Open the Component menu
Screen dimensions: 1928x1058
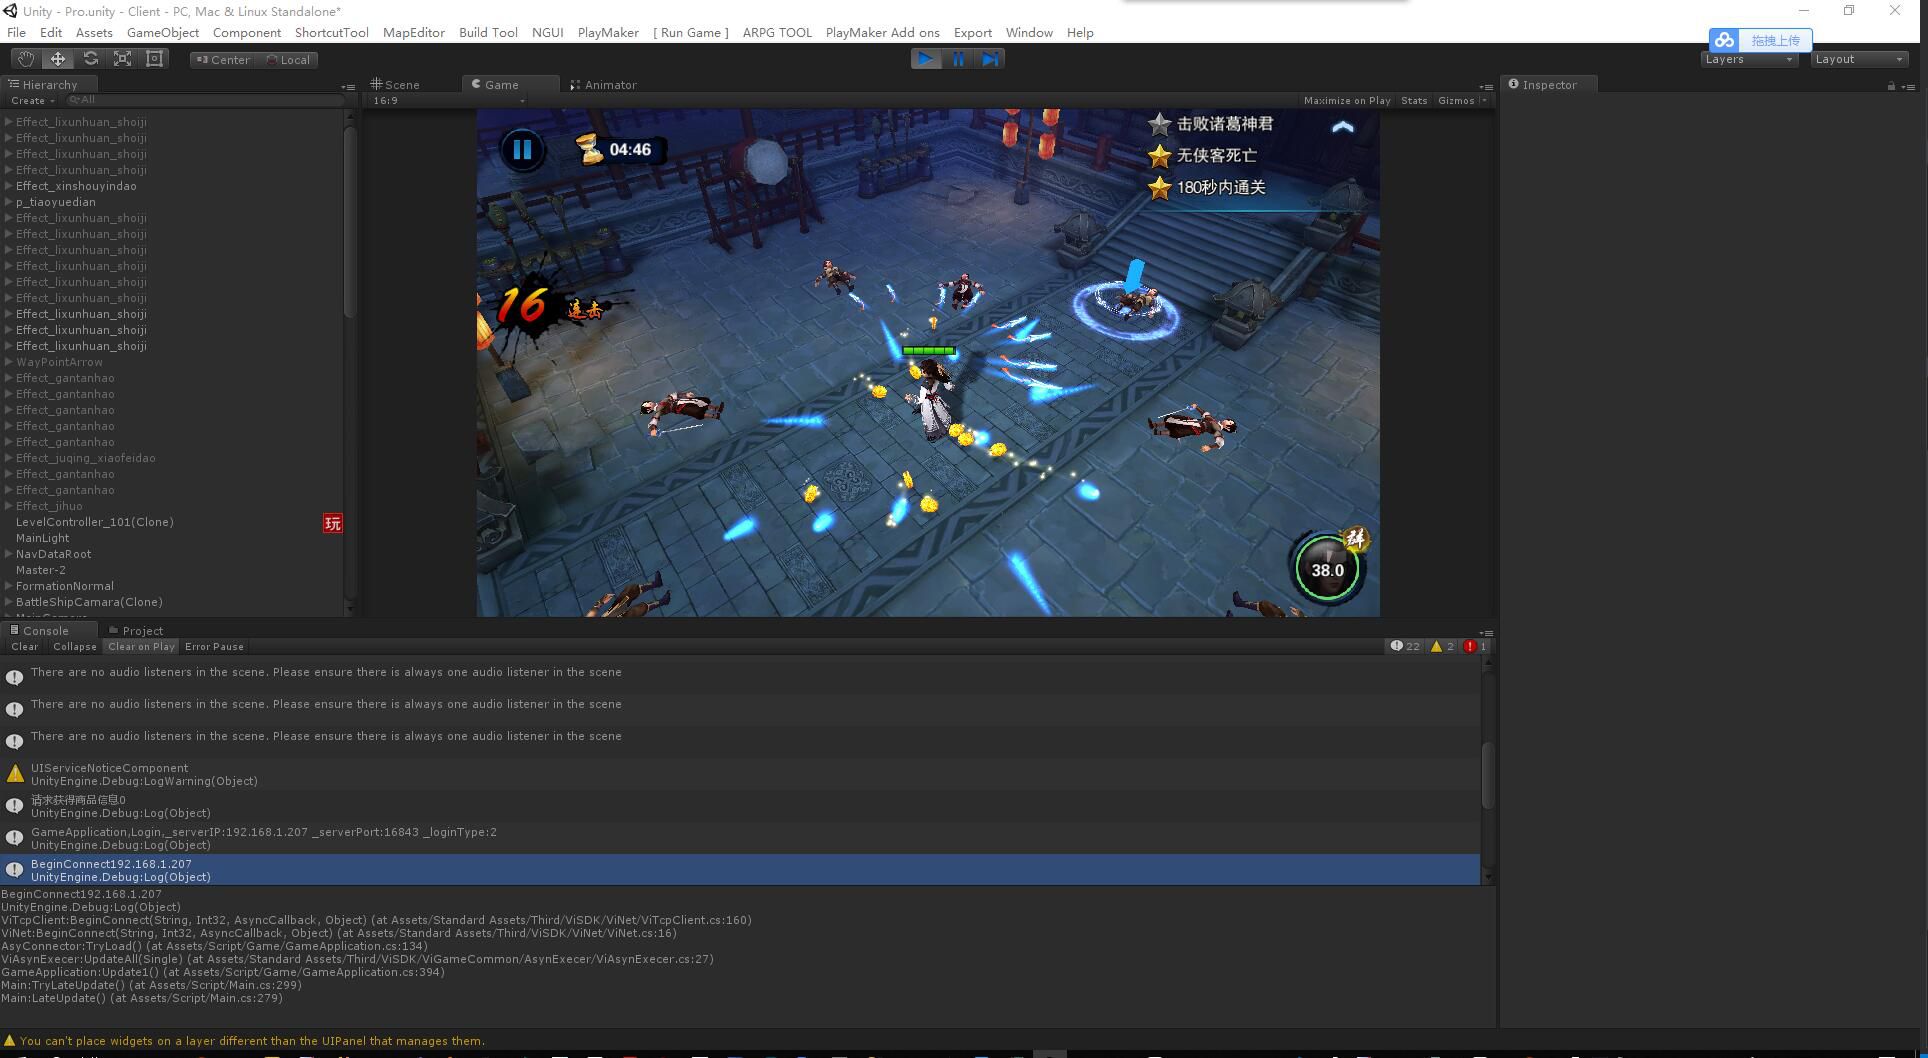click(x=247, y=33)
